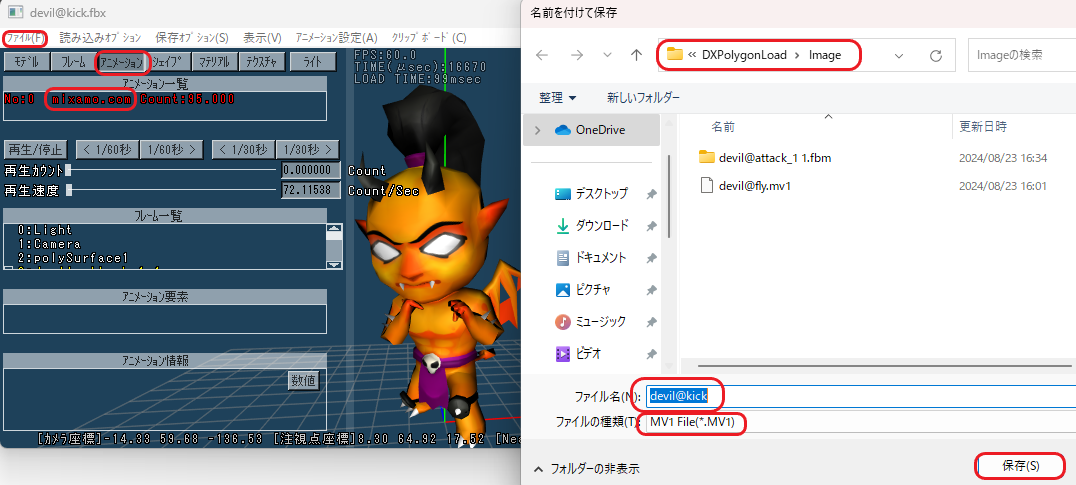Image resolution: width=1076 pixels, height=485 pixels.
Task: Step back with the < 1/30秒 button
Action: tap(244, 149)
